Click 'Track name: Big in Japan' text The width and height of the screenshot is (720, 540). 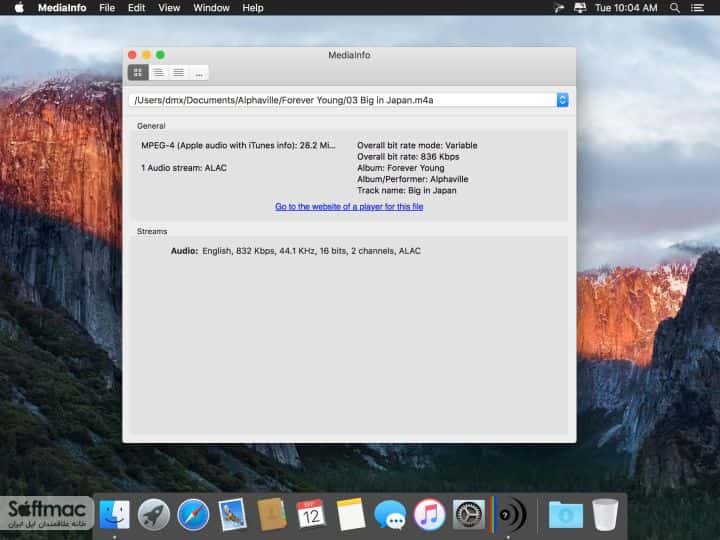[407, 191]
